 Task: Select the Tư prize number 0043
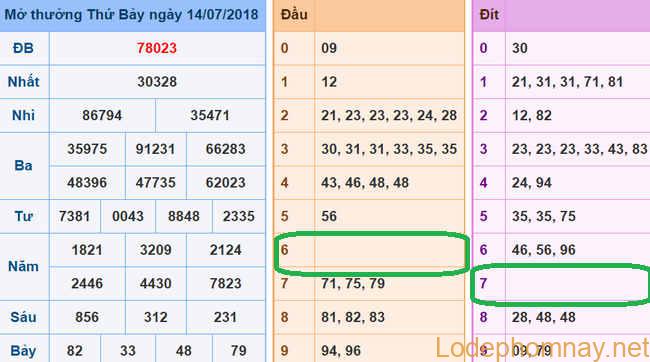pos(128,216)
